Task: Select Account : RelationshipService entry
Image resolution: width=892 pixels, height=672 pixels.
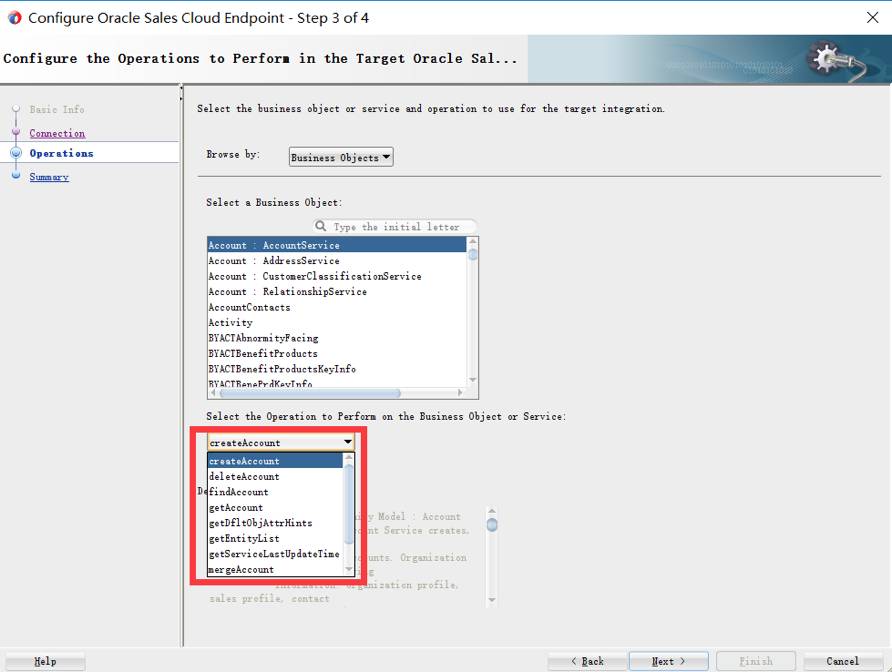Action: 337,291
